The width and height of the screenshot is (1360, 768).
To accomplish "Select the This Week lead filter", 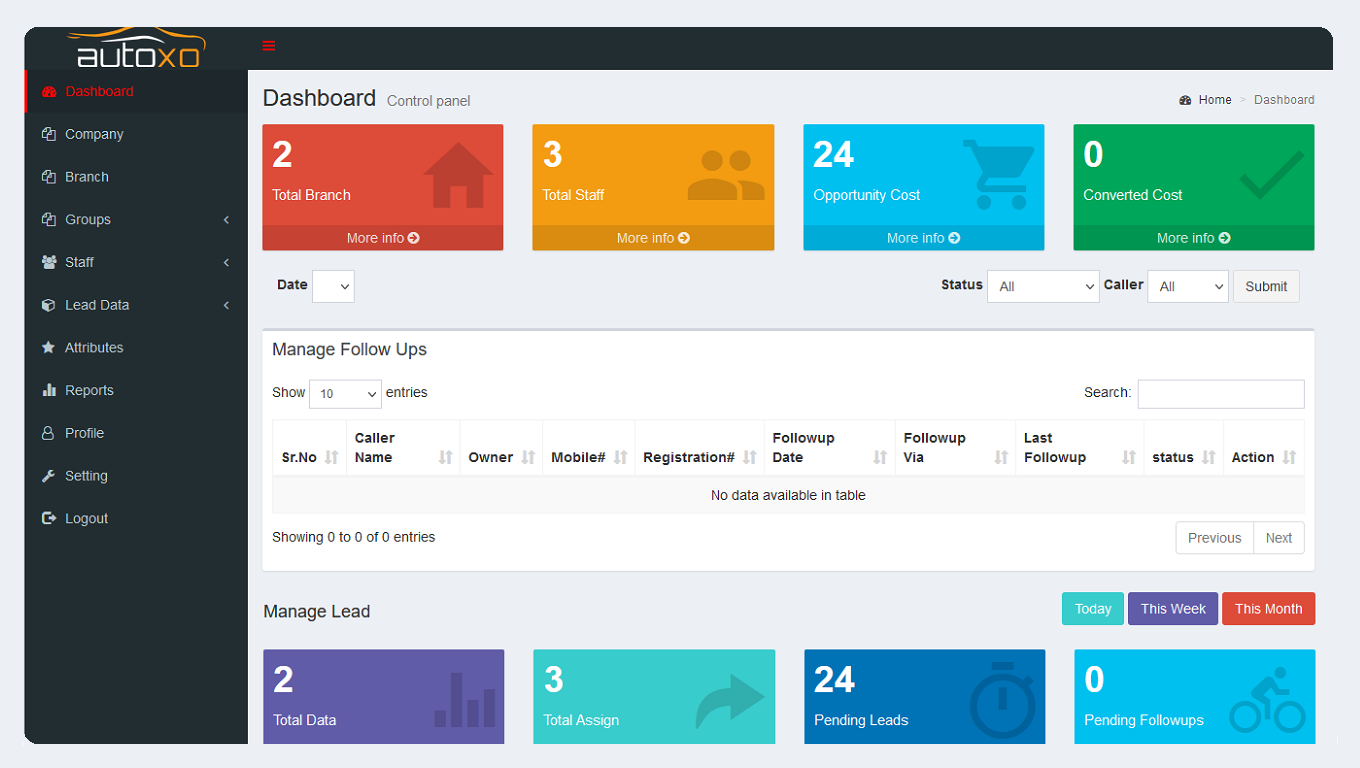I will coord(1172,609).
